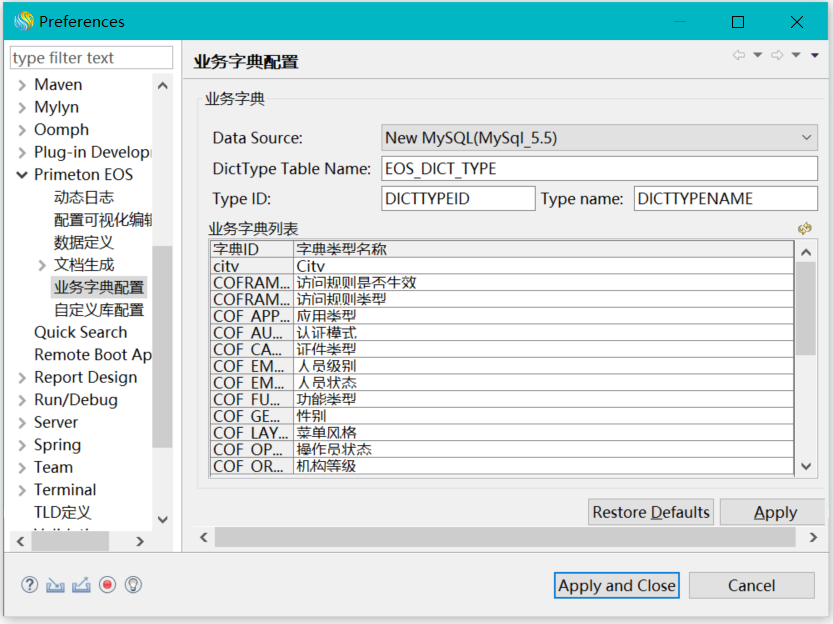This screenshot has height=624, width=833.
Task: Click the refresh dictionary list icon
Action: click(804, 229)
